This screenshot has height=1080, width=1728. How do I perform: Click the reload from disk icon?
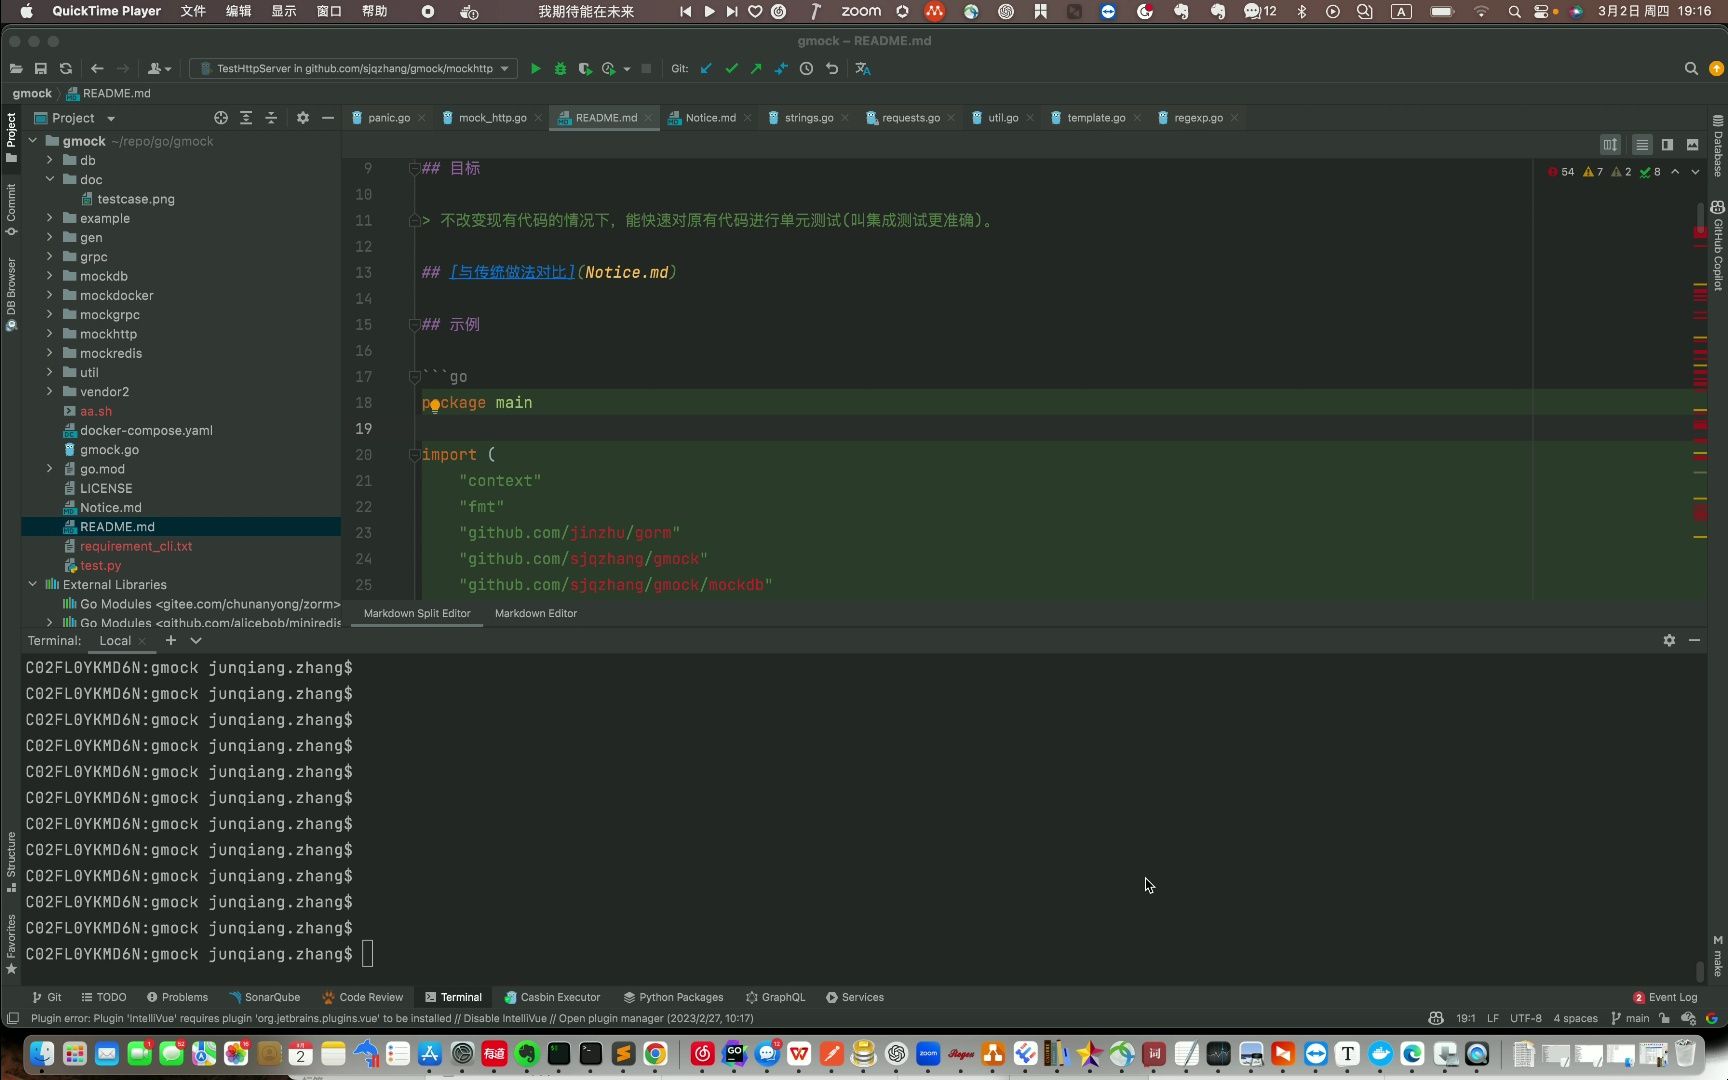coord(66,69)
